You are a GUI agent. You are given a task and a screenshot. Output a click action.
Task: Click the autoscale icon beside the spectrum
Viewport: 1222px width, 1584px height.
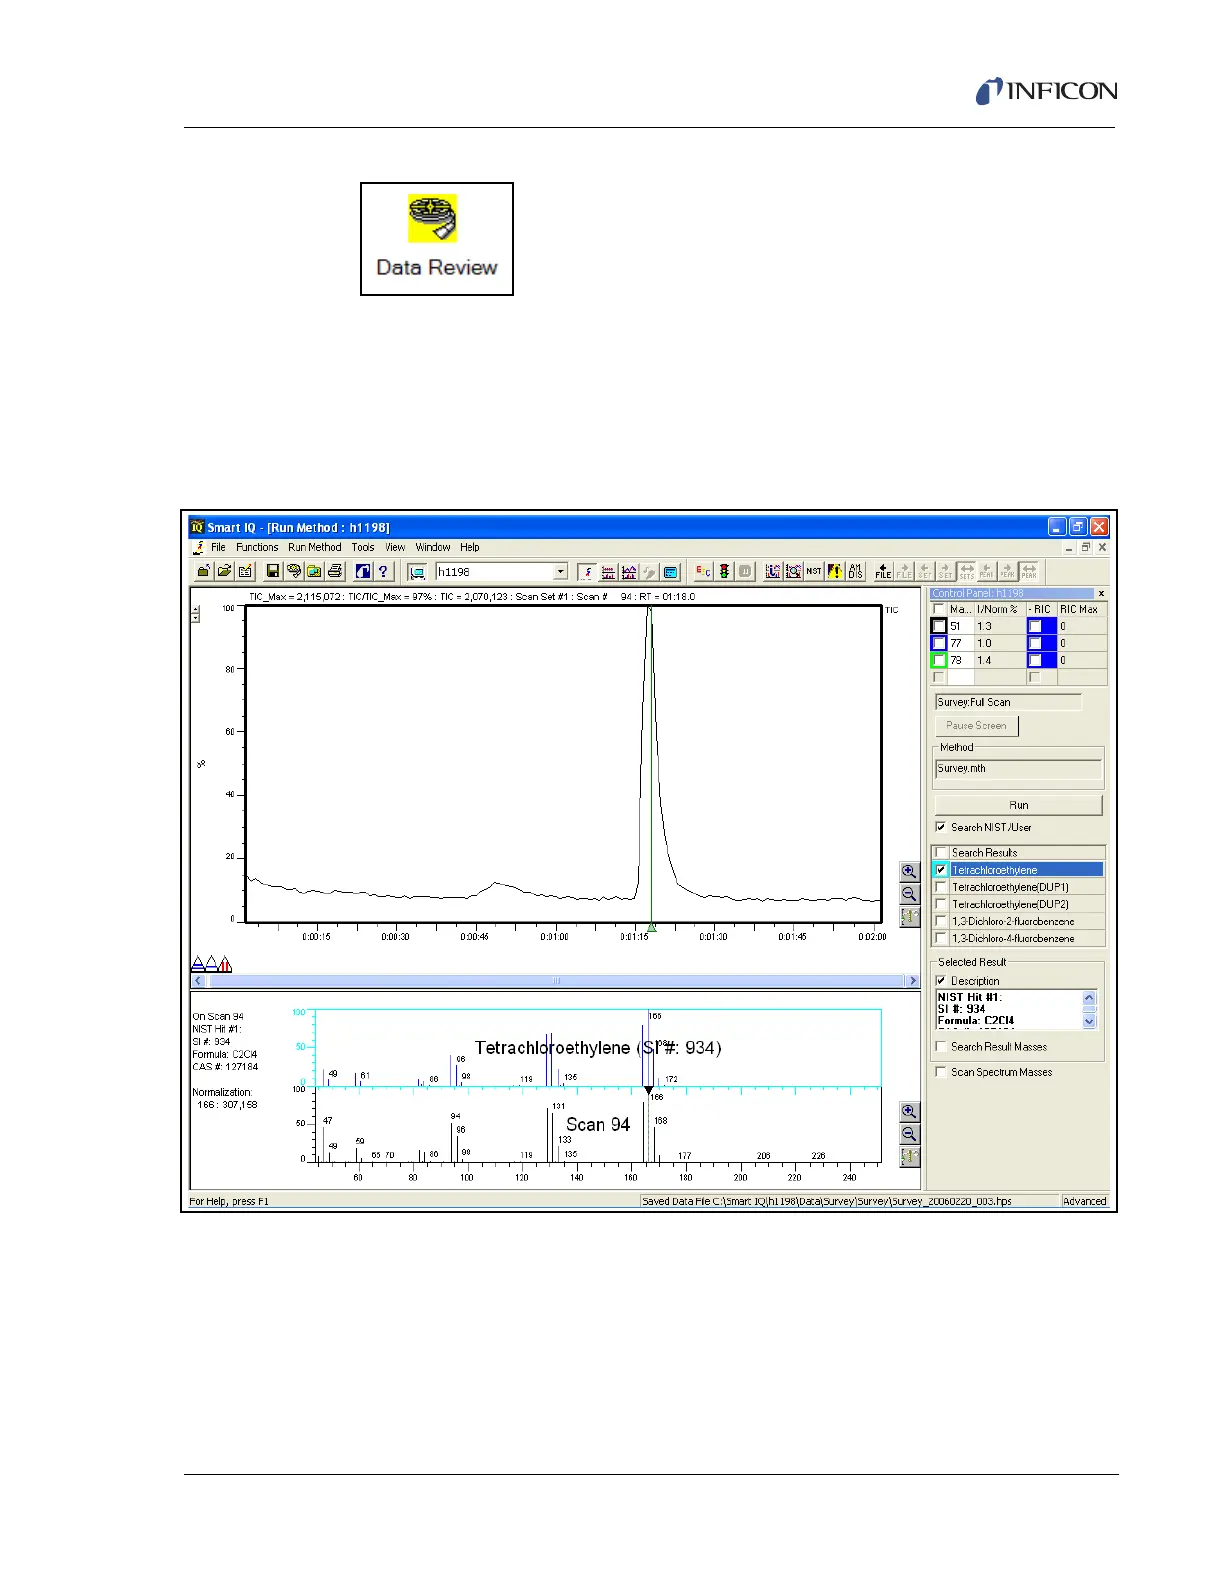[909, 1157]
